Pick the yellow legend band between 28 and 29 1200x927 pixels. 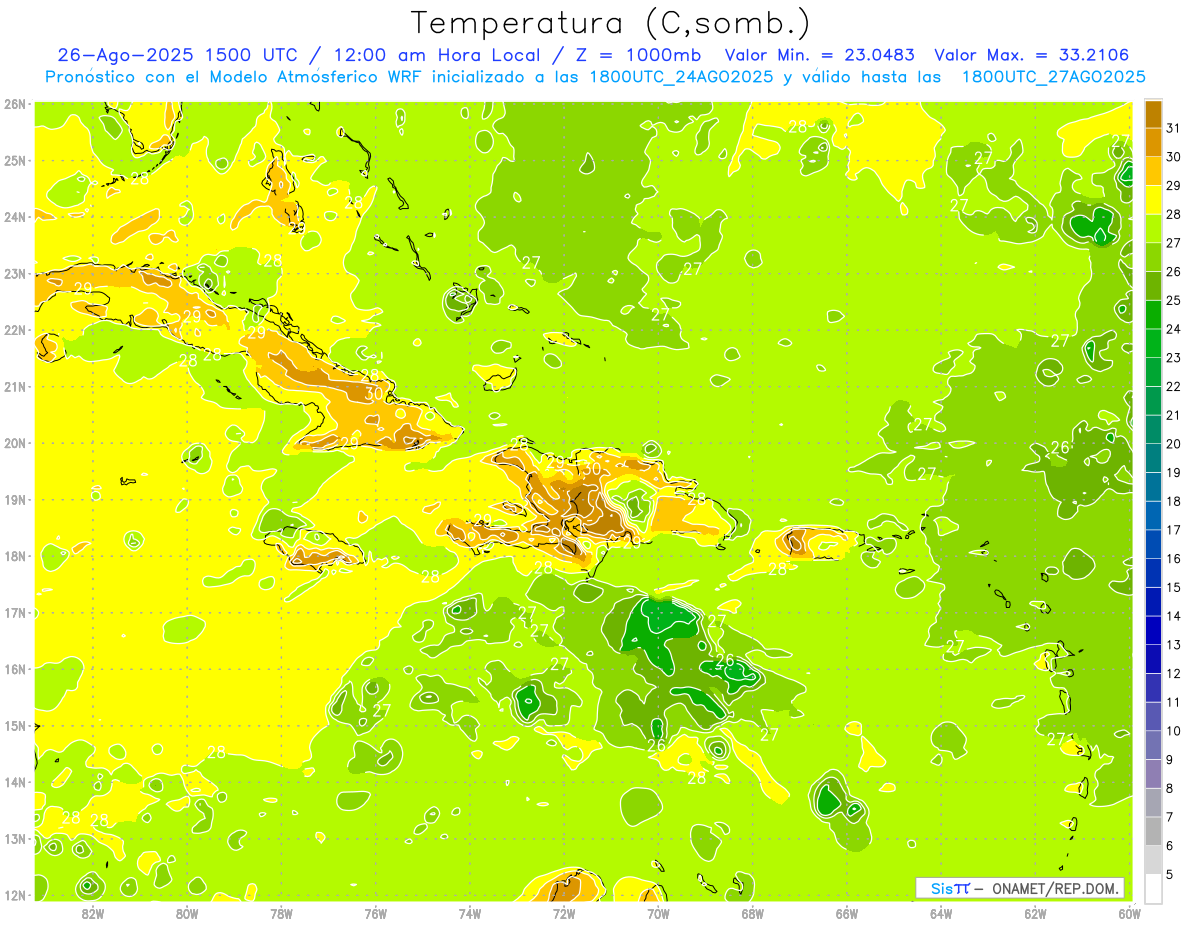tap(1153, 199)
